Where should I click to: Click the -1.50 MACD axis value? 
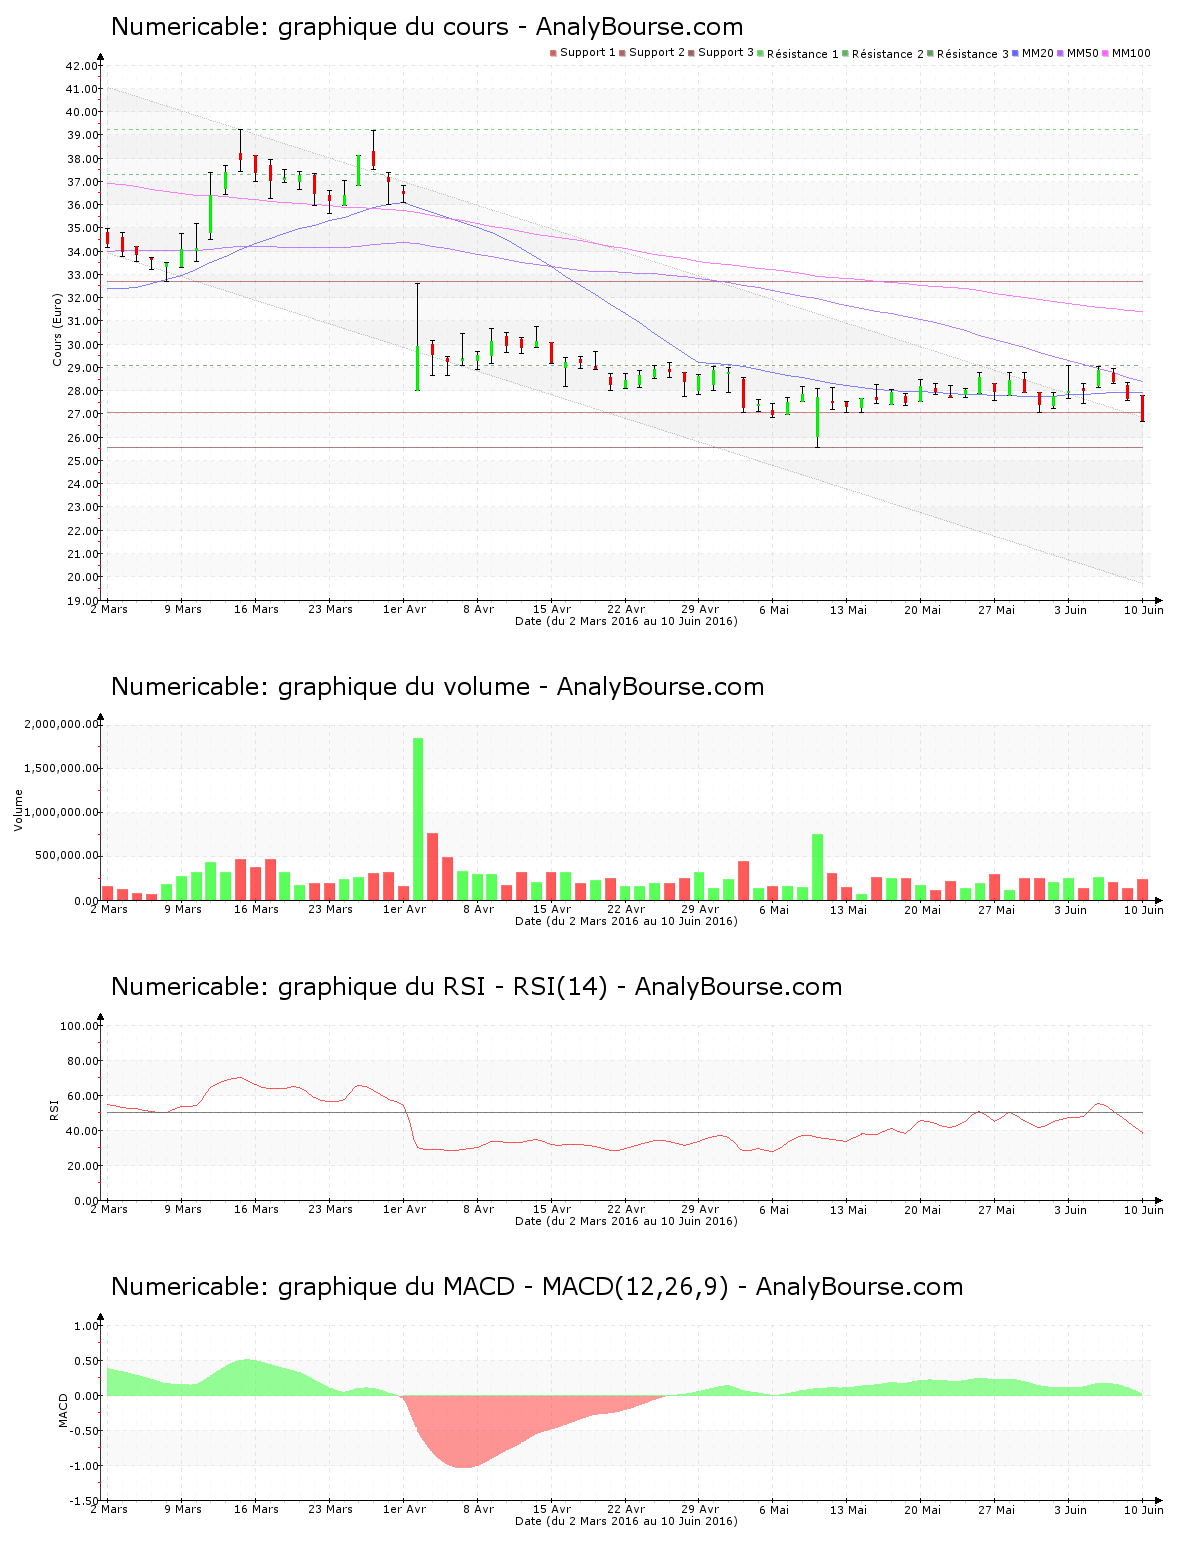pos(86,1501)
